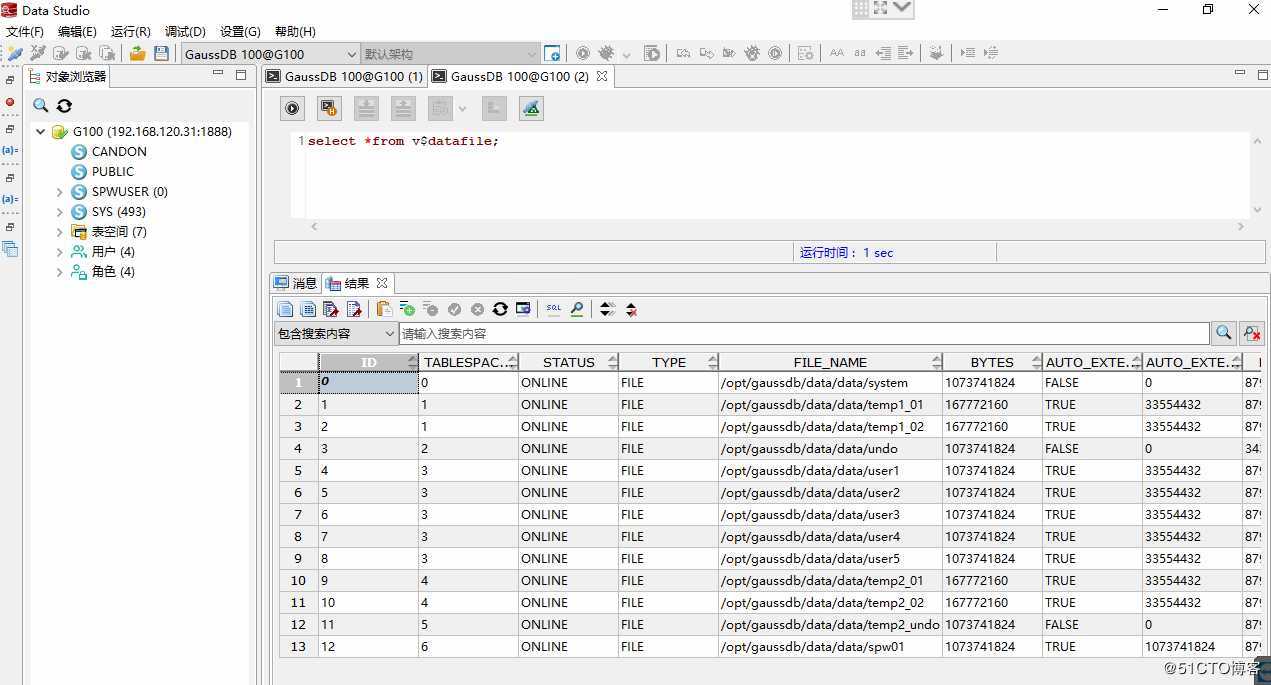The height and width of the screenshot is (685, 1271).
Task: Open the 编辑(E) menu
Action: (x=77, y=32)
